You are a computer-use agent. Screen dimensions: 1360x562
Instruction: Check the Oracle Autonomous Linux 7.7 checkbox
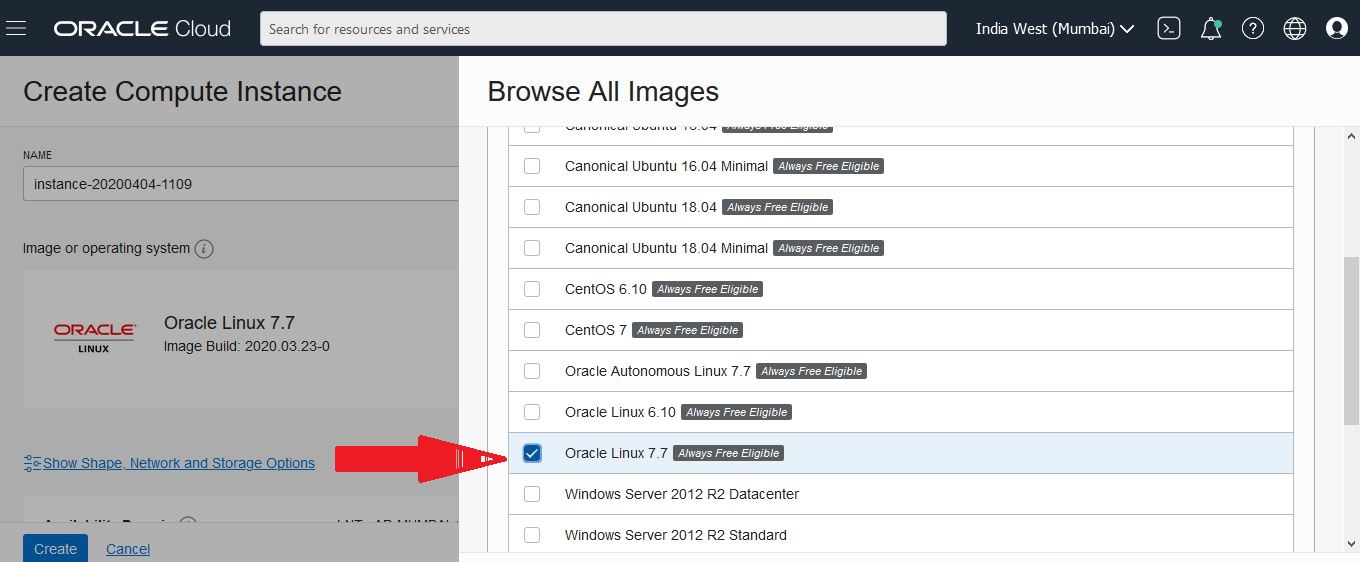coord(532,371)
